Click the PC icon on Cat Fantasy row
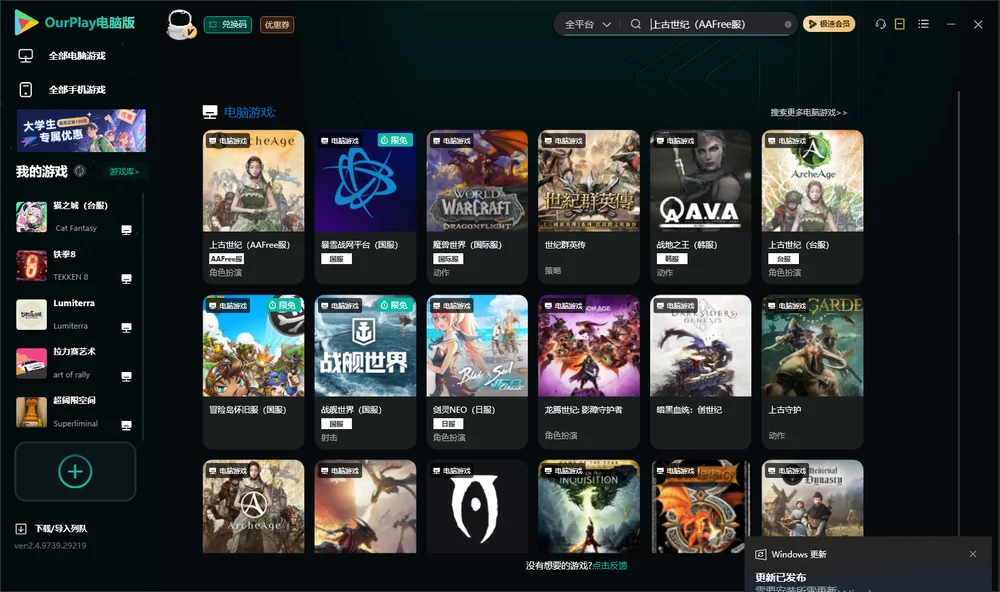Viewport: 1000px width, 592px height. click(126, 230)
